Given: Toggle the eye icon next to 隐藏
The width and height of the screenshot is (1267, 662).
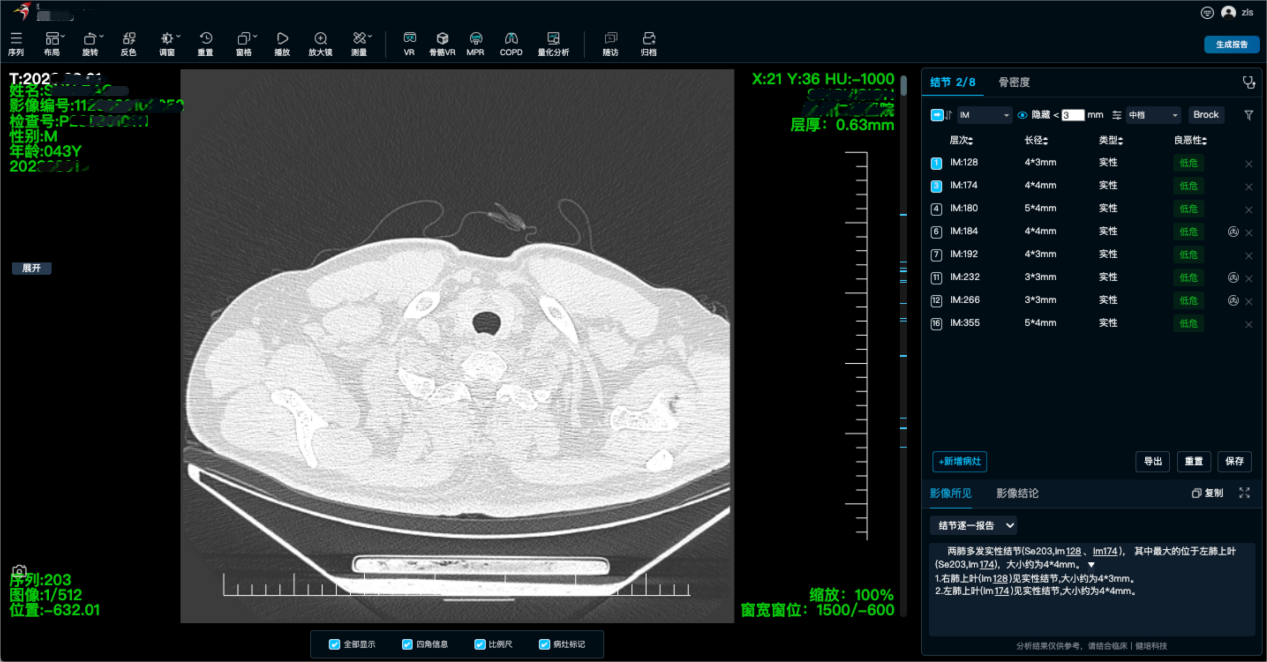Looking at the screenshot, I should pyautogui.click(x=1022, y=115).
